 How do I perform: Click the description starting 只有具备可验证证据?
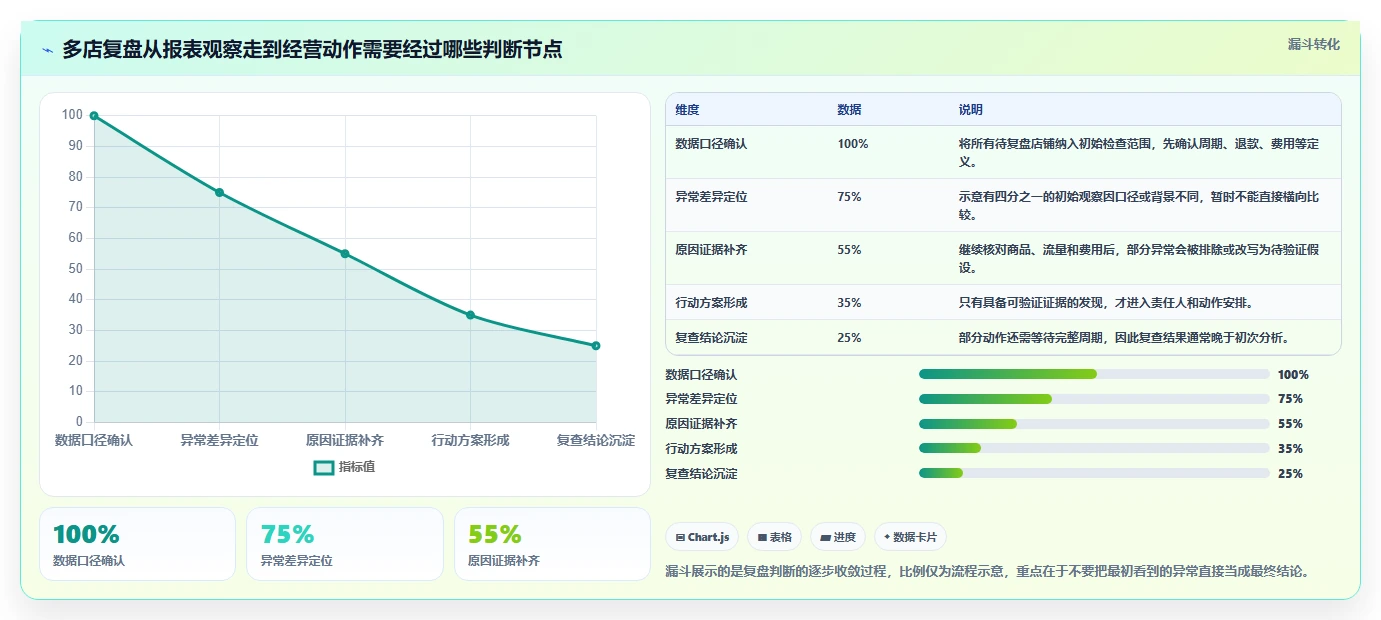point(1106,303)
